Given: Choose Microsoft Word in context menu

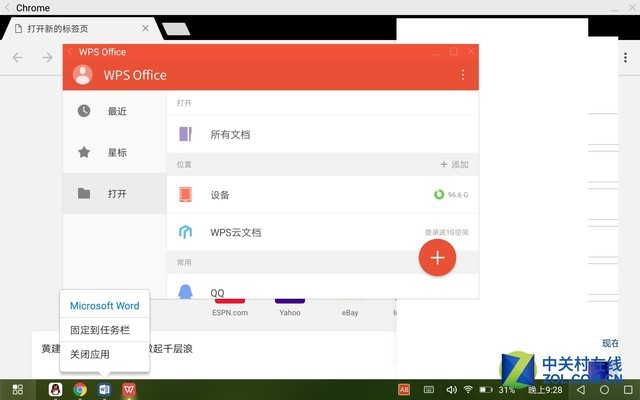Looking at the screenshot, I should pos(104,305).
